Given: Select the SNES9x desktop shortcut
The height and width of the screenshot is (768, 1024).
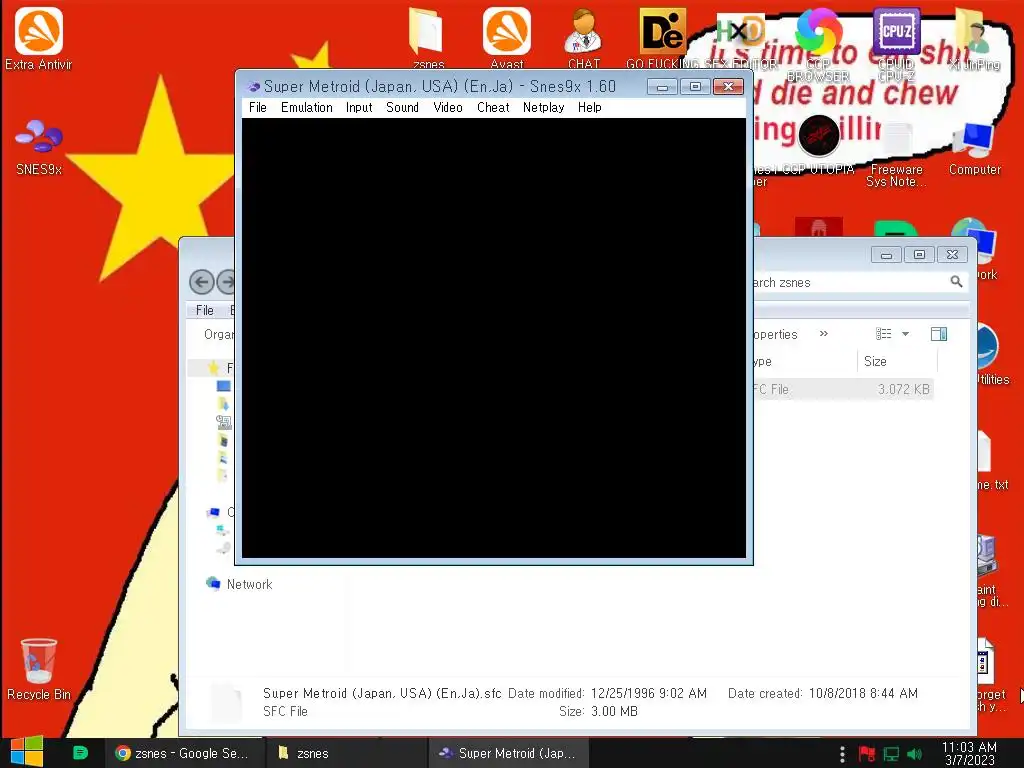Looking at the screenshot, I should coord(39,147).
